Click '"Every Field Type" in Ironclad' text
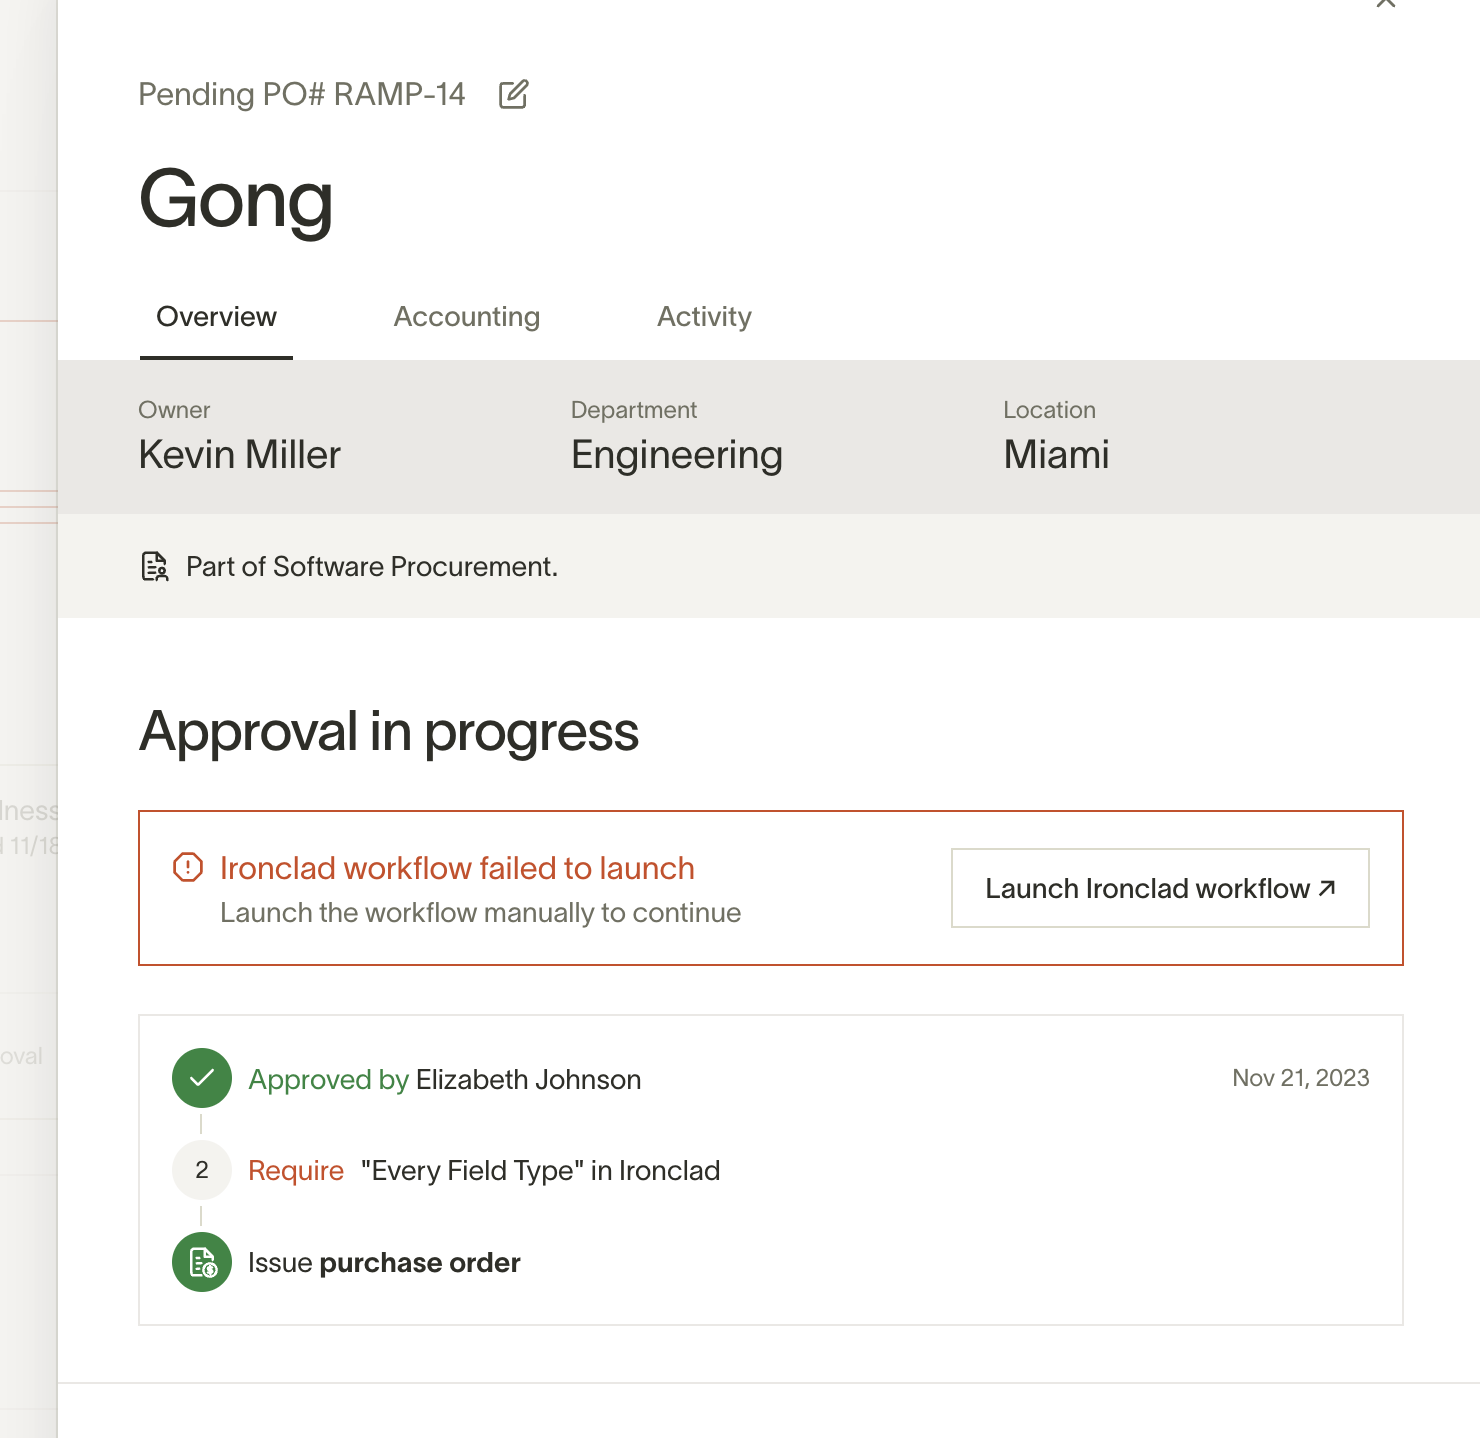Screen dimensions: 1480x1438 [541, 1171]
